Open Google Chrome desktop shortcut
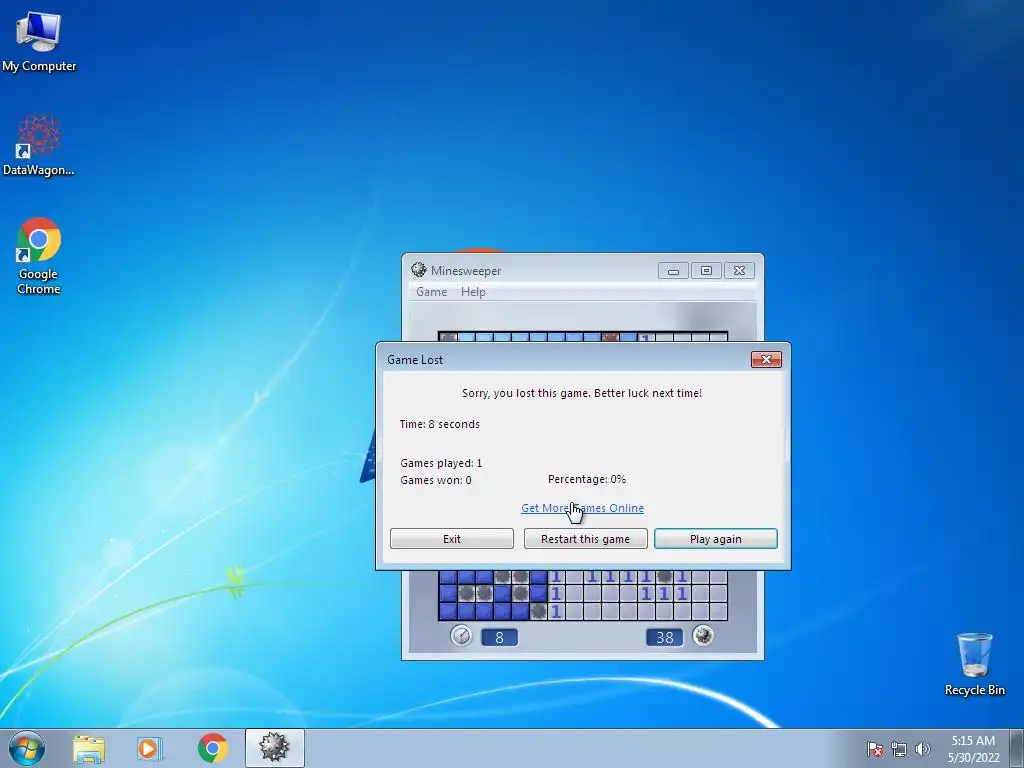Viewport: 1024px width, 768px height. point(39,255)
